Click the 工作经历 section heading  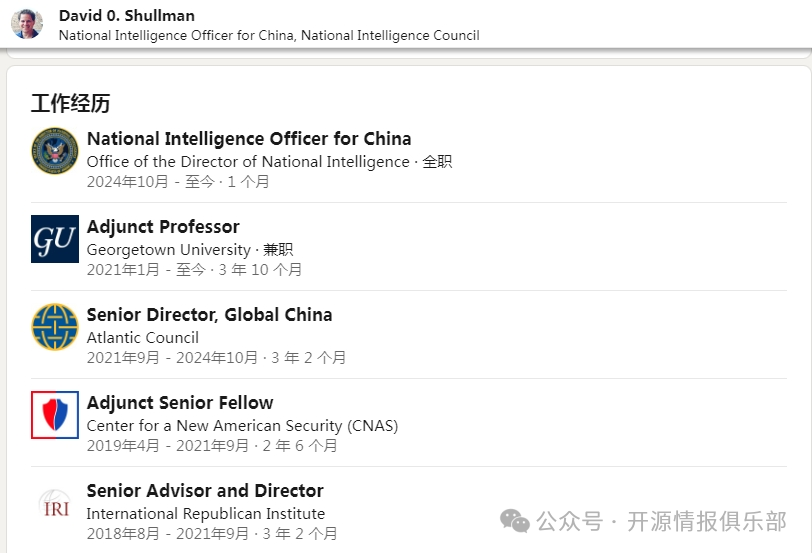point(70,104)
